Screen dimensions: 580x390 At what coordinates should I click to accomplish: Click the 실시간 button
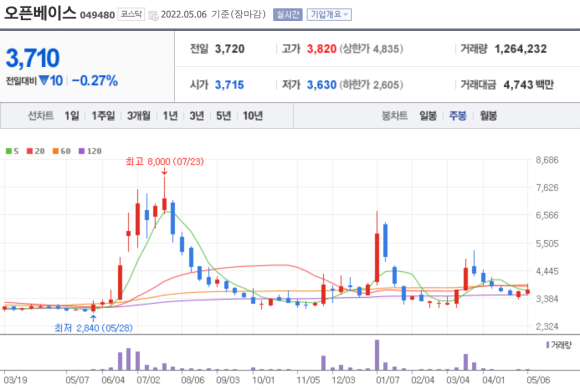(x=288, y=14)
